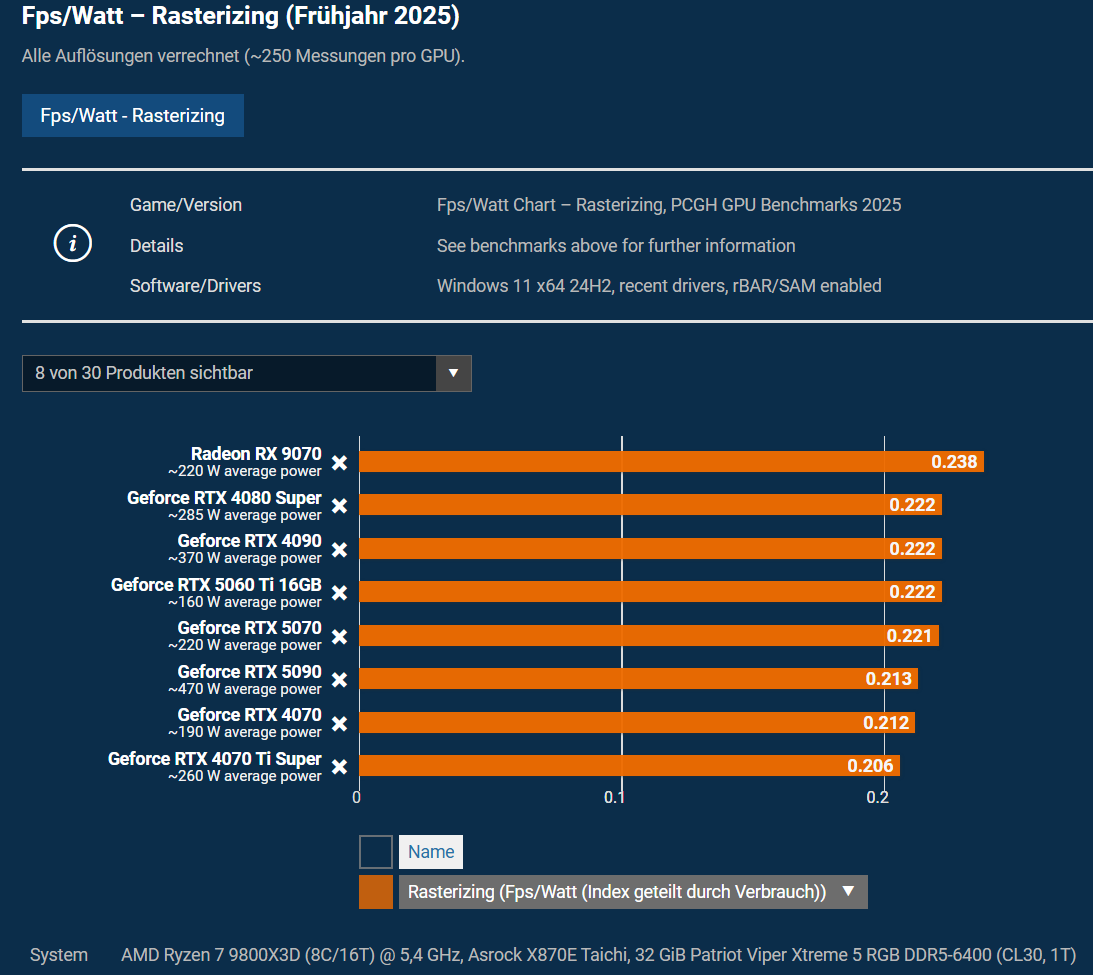Remove Radeon RX 9070 with its X icon

tap(339, 463)
